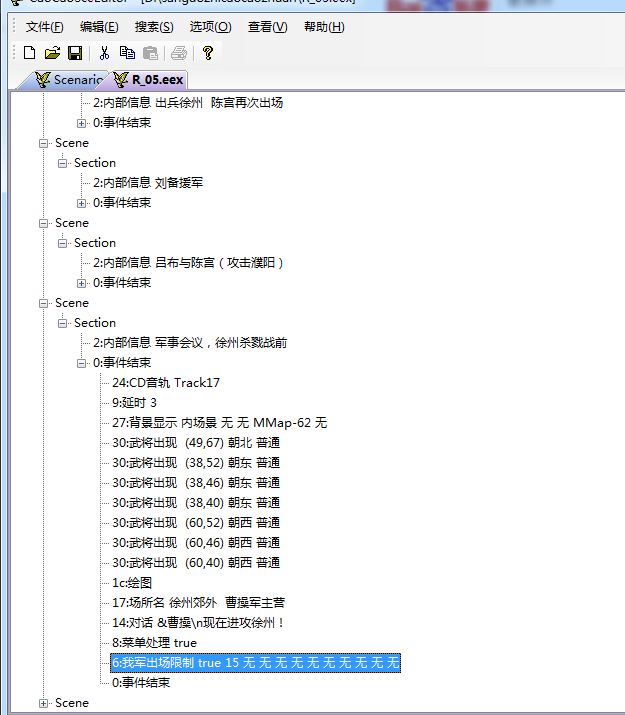Click the New file toolbar icon
Image resolution: width=625 pixels, height=715 pixels.
(x=30, y=53)
